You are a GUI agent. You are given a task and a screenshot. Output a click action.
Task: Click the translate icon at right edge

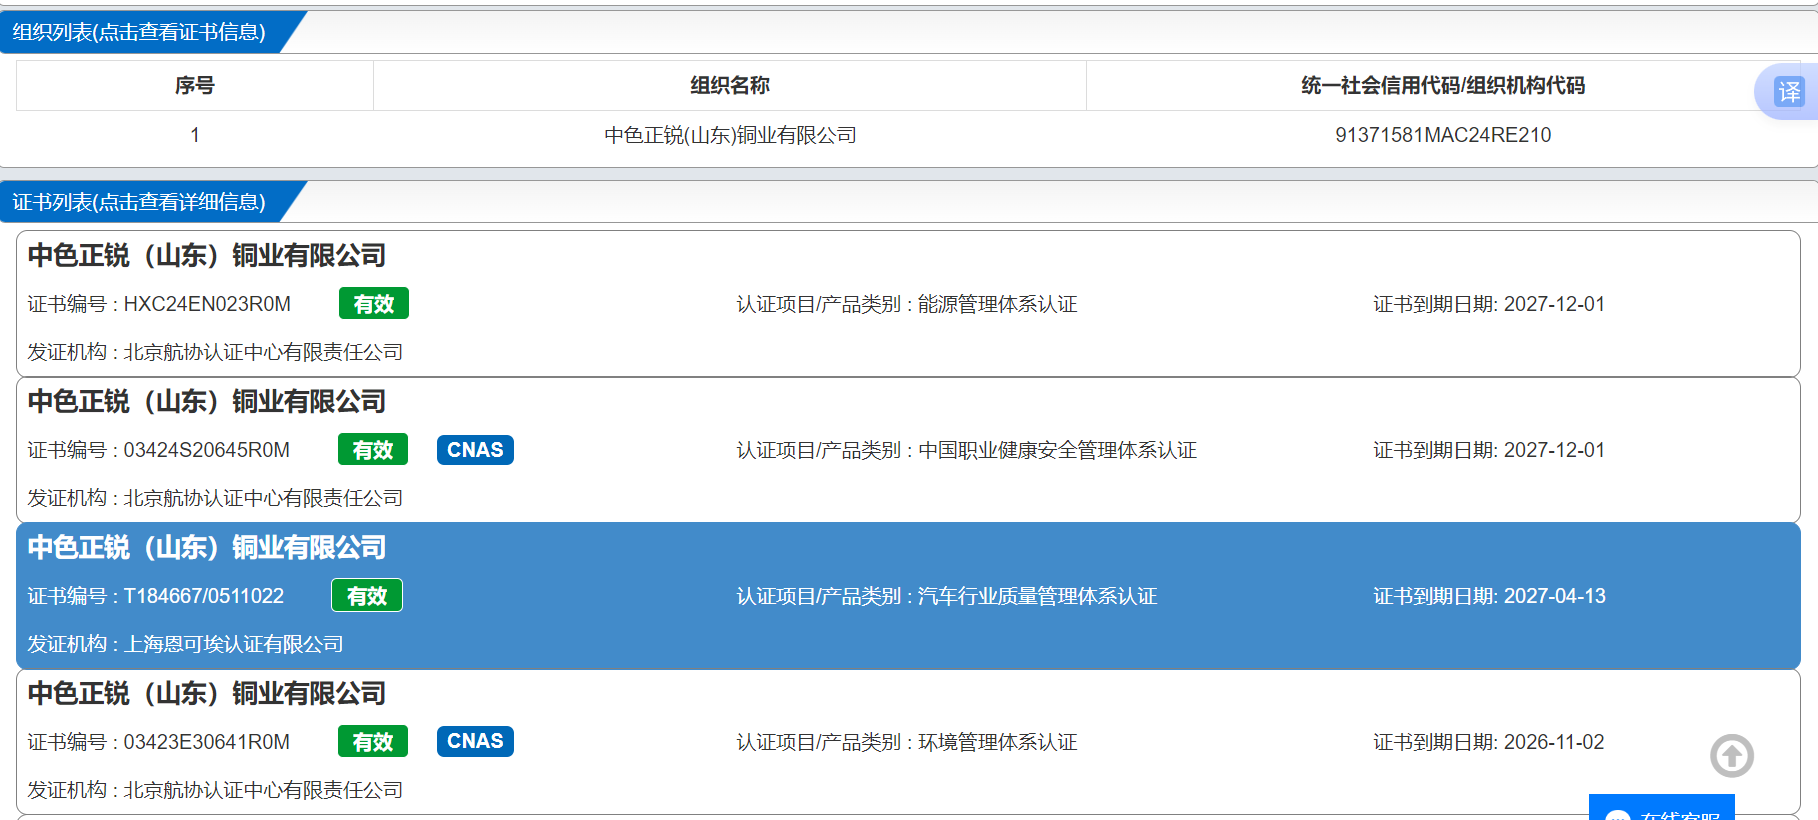coord(1789,92)
